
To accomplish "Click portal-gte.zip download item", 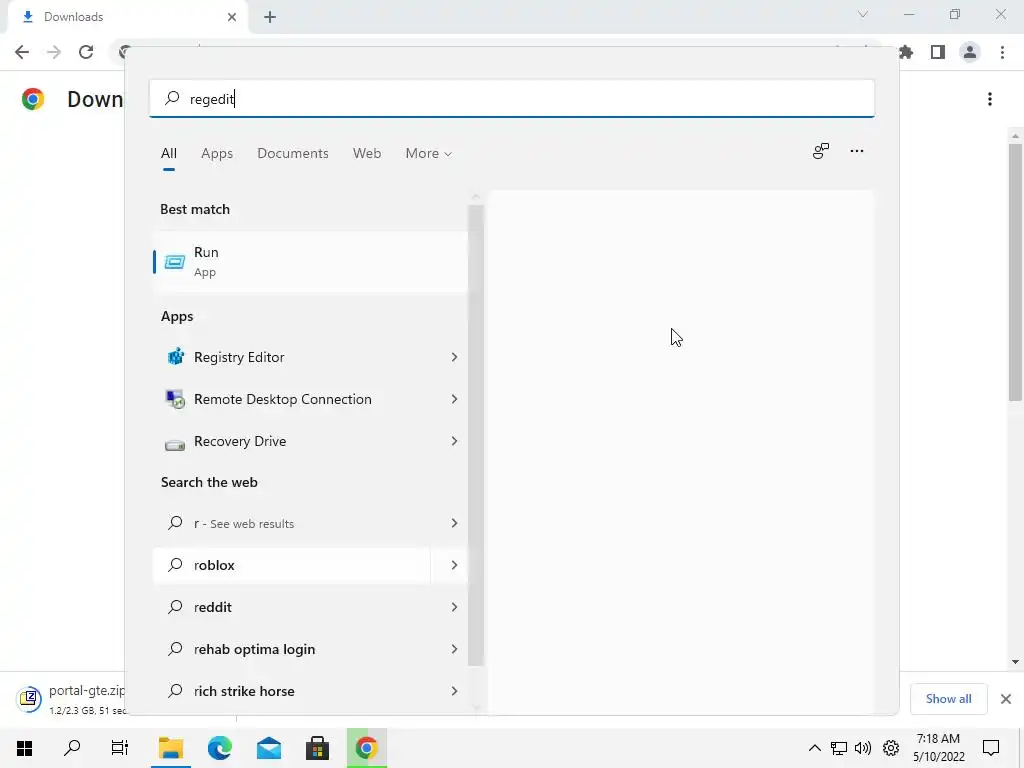I will coord(71,699).
